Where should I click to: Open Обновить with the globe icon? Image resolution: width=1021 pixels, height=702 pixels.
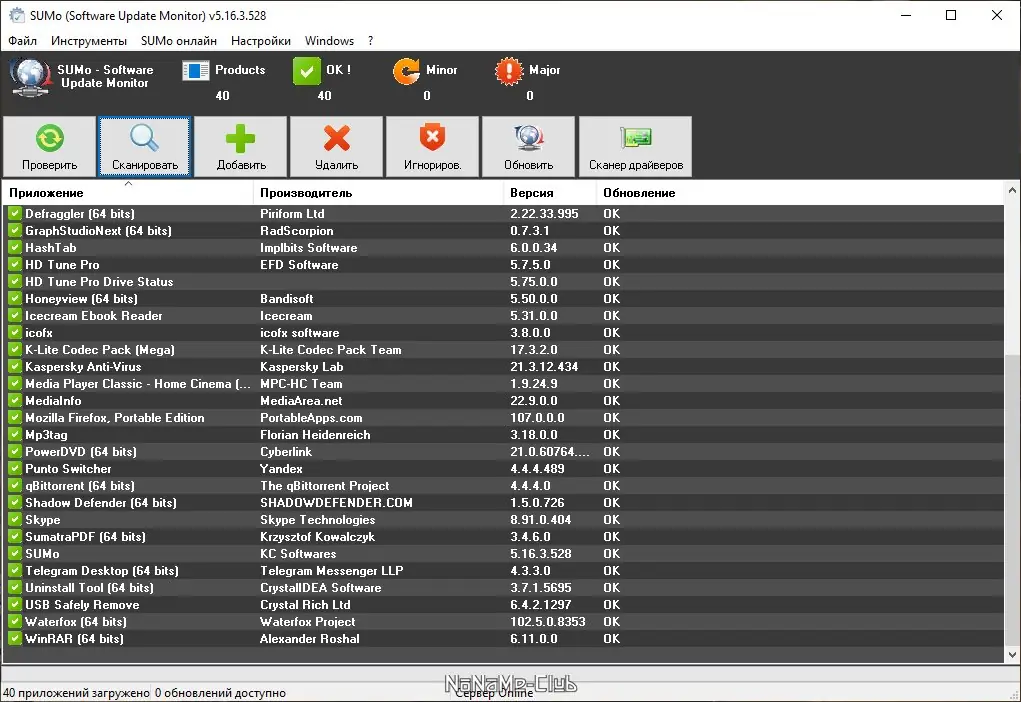coord(528,138)
